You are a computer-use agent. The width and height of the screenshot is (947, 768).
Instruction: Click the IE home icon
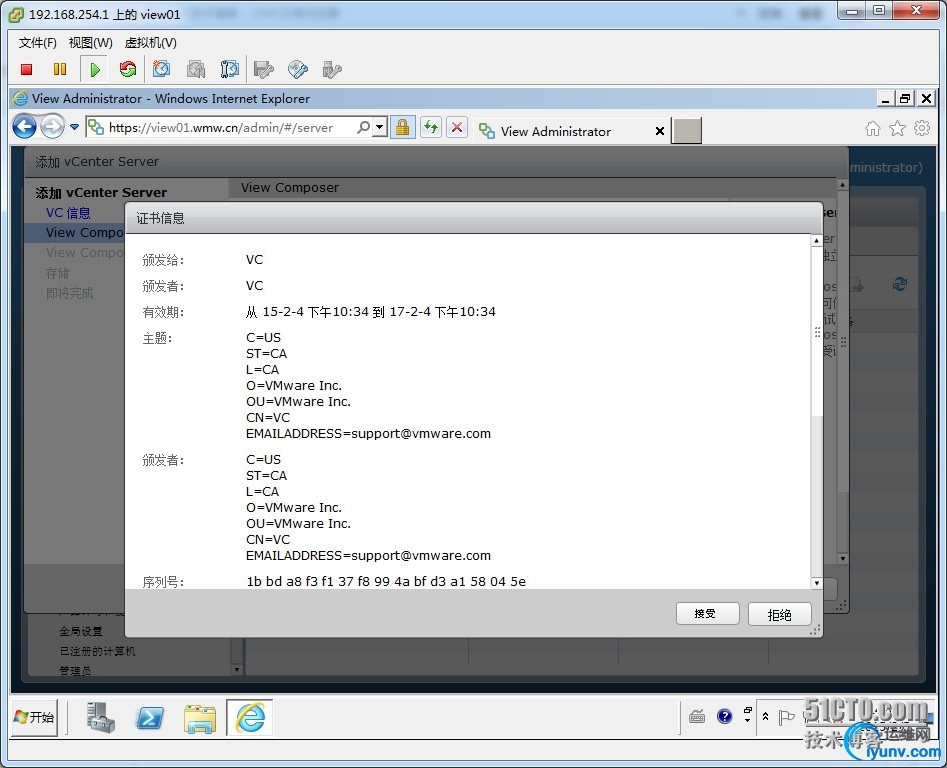point(873,128)
